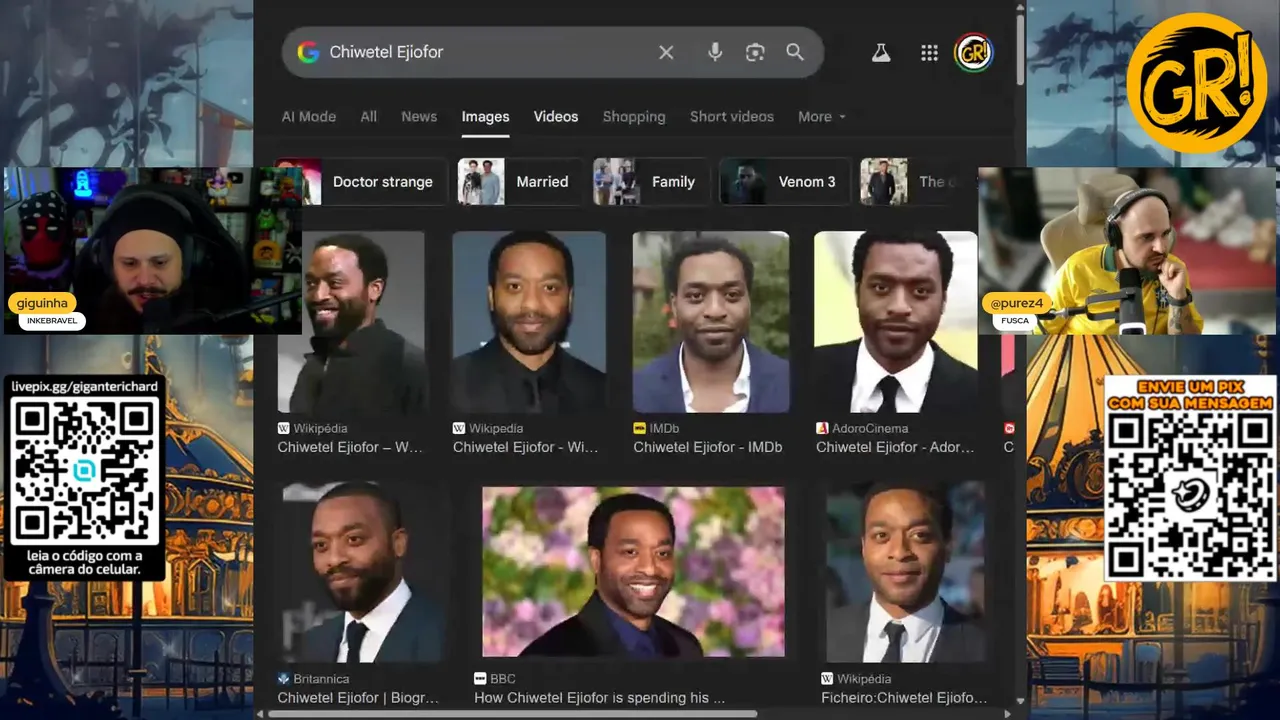The image size is (1280, 720).
Task: Select the Images tab
Action: point(485,116)
